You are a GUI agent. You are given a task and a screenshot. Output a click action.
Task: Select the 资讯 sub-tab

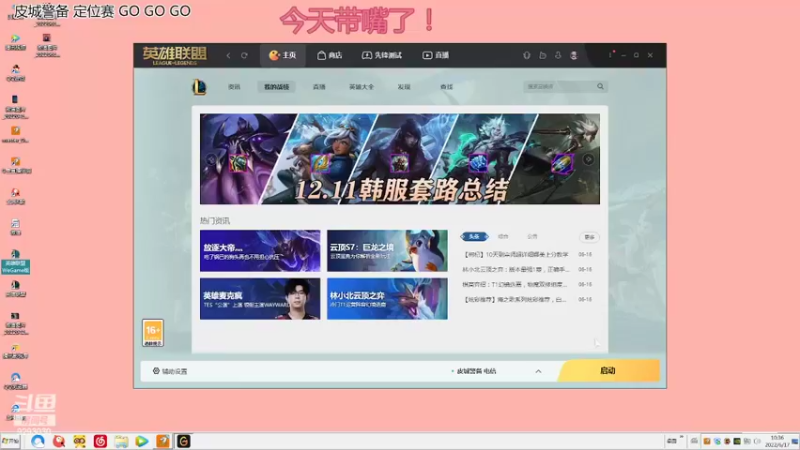tap(234, 87)
